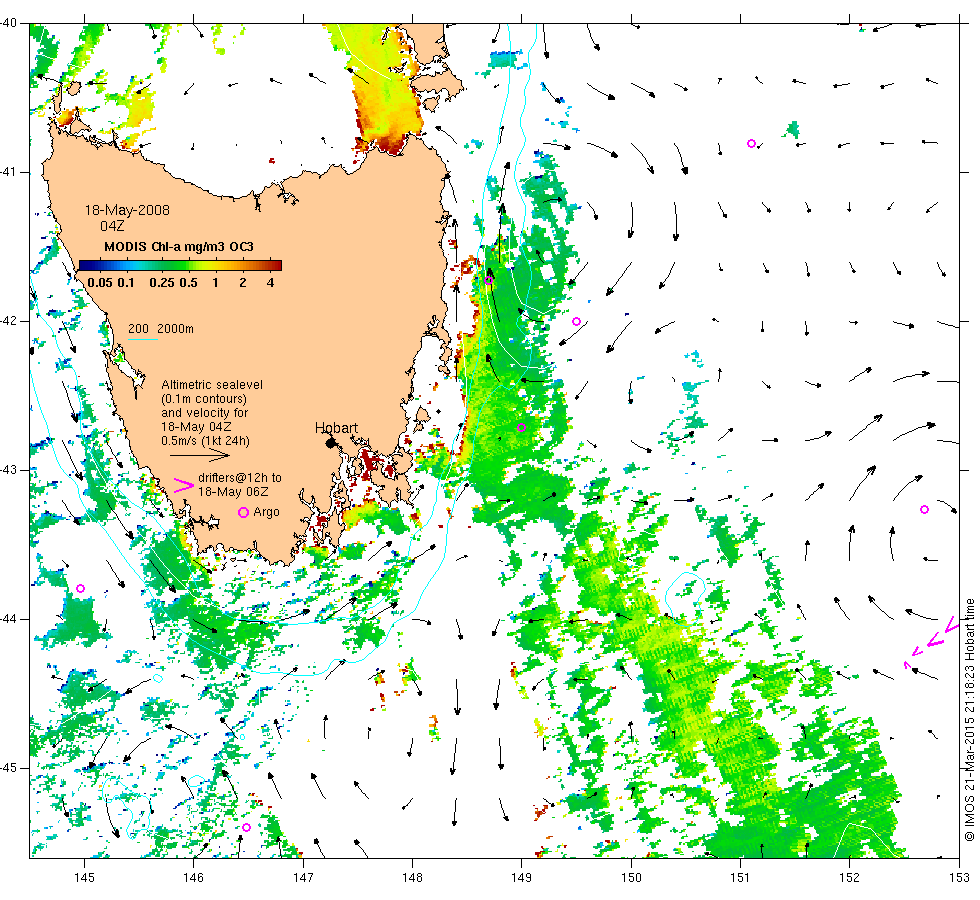
Task: Click the longitude axis label '151'
Action: coord(740,878)
